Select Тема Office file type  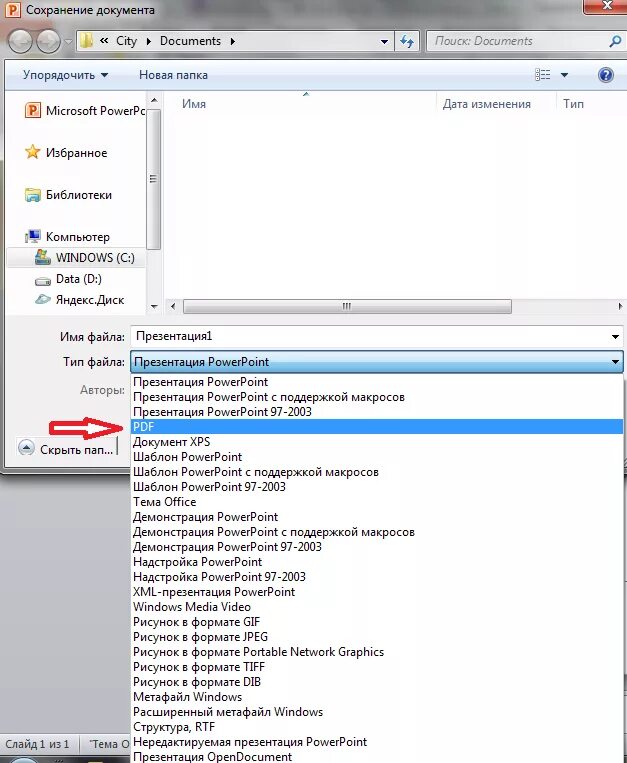pyautogui.click(x=377, y=502)
